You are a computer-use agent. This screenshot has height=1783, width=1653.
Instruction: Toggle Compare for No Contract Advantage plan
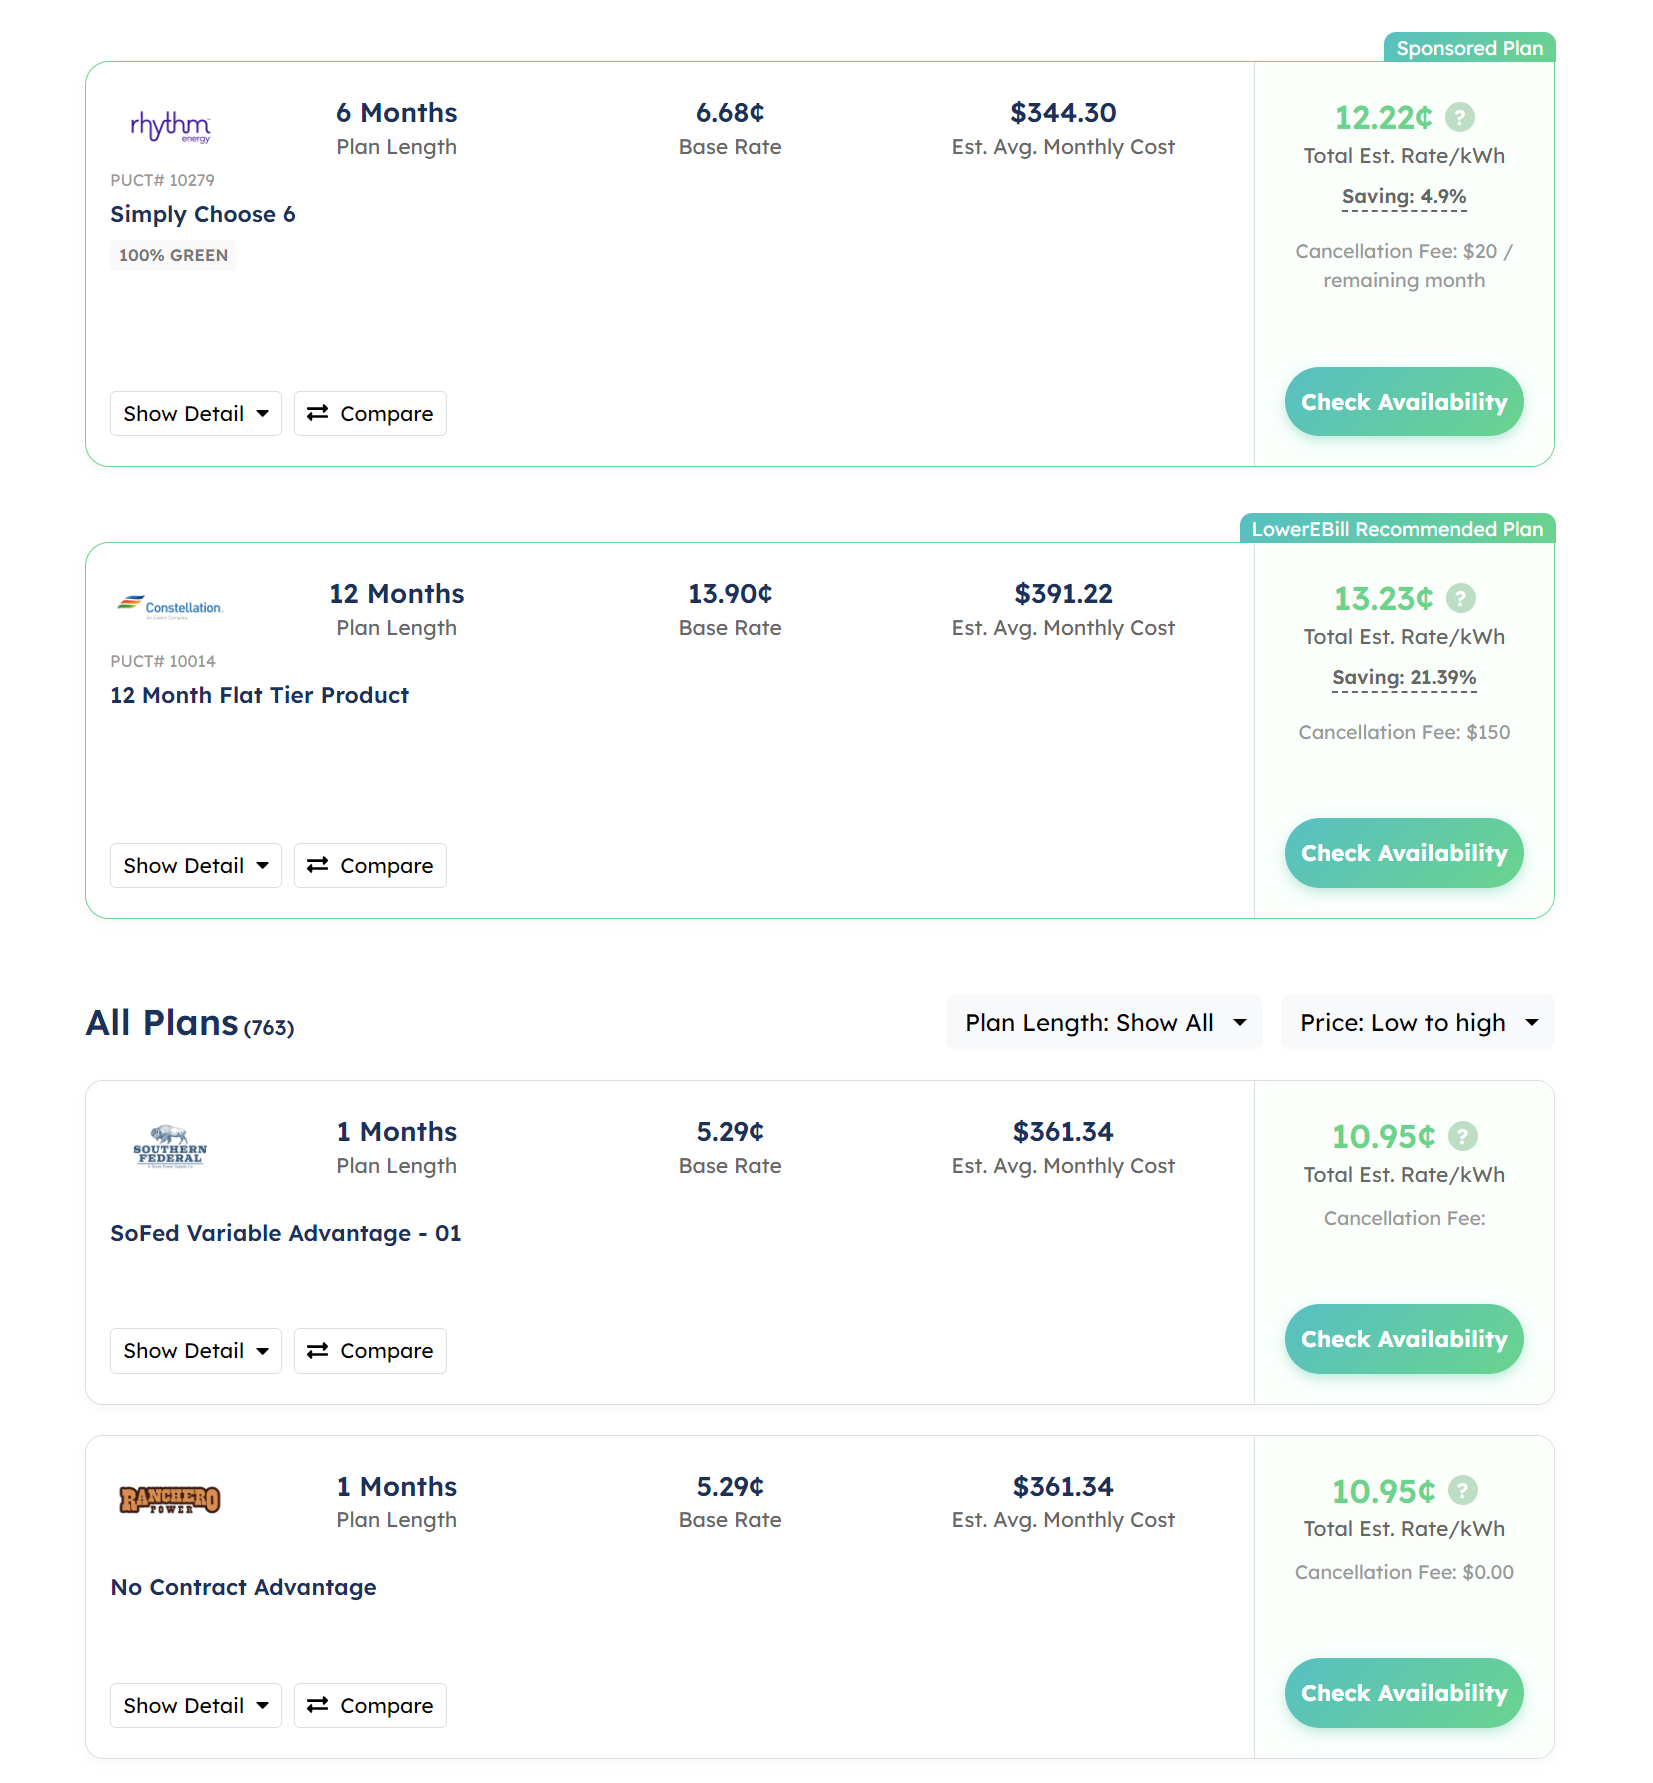370,1706
